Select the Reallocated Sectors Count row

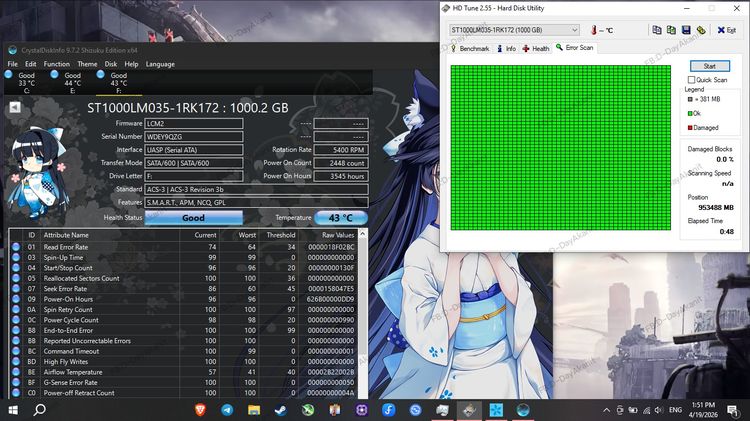184,278
